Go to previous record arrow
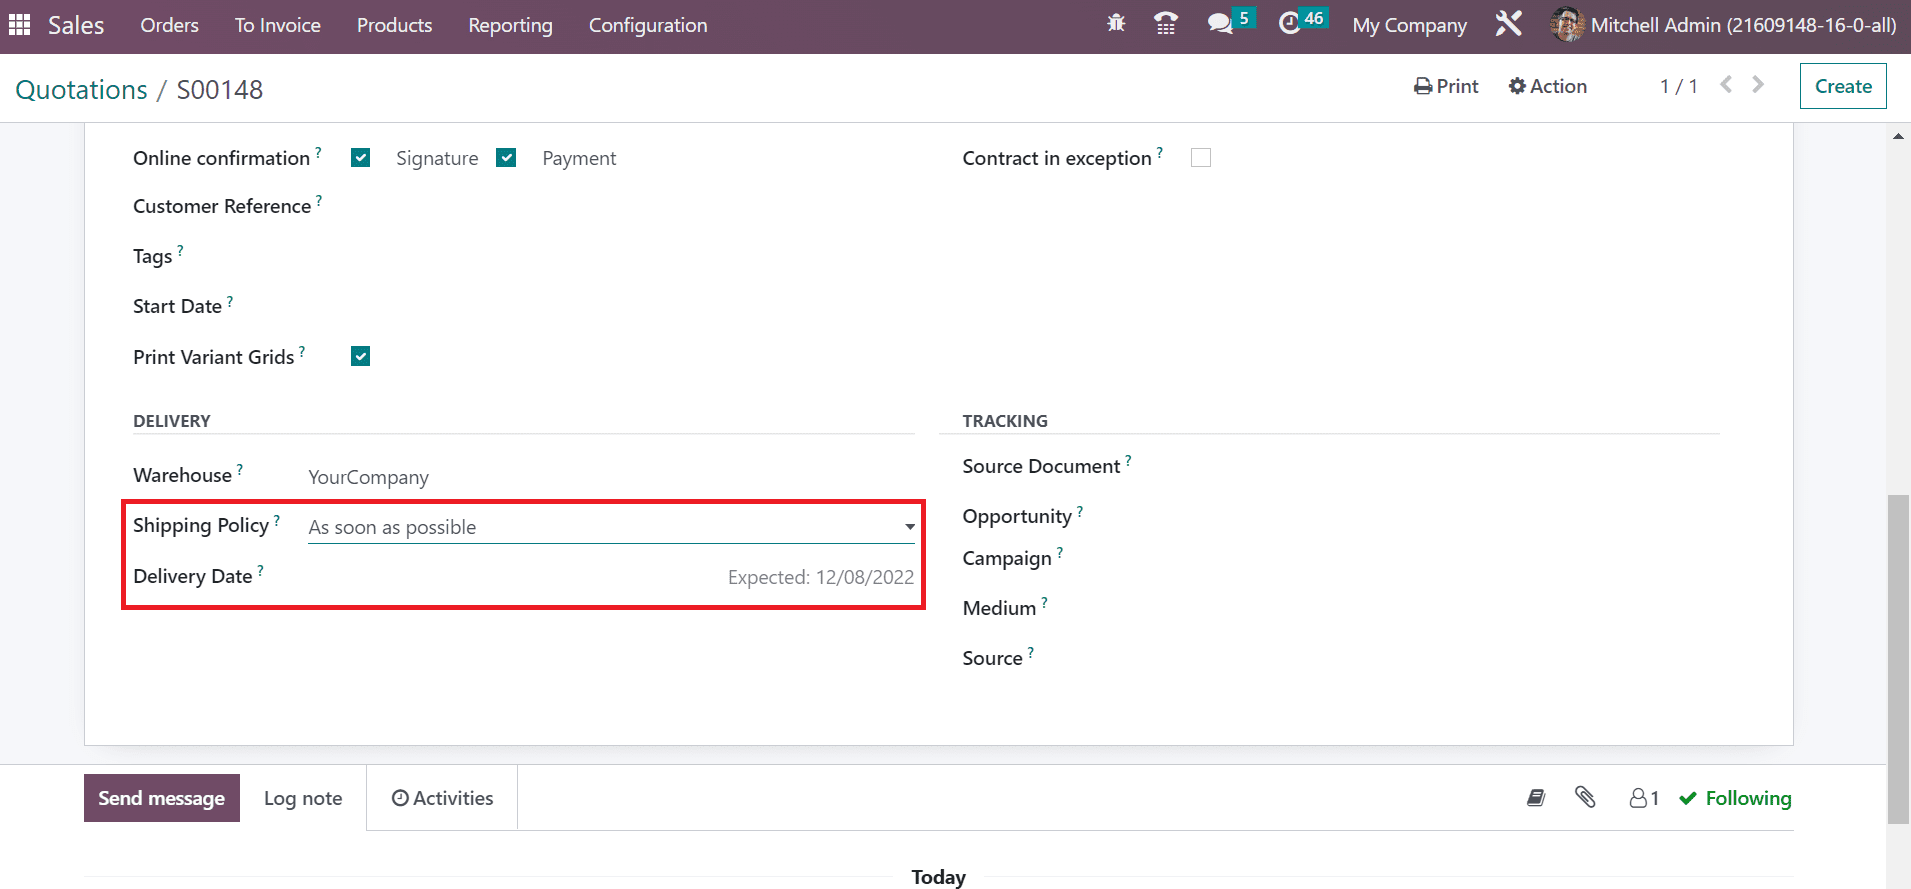Image resolution: width=1911 pixels, height=889 pixels. 1726,85
